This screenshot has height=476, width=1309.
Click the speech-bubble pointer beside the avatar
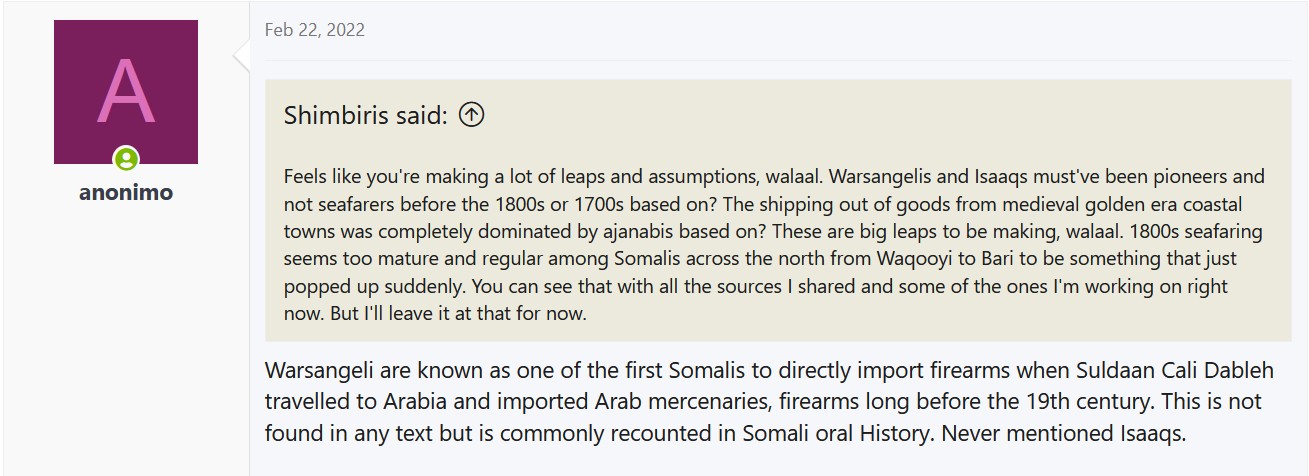click(x=241, y=57)
